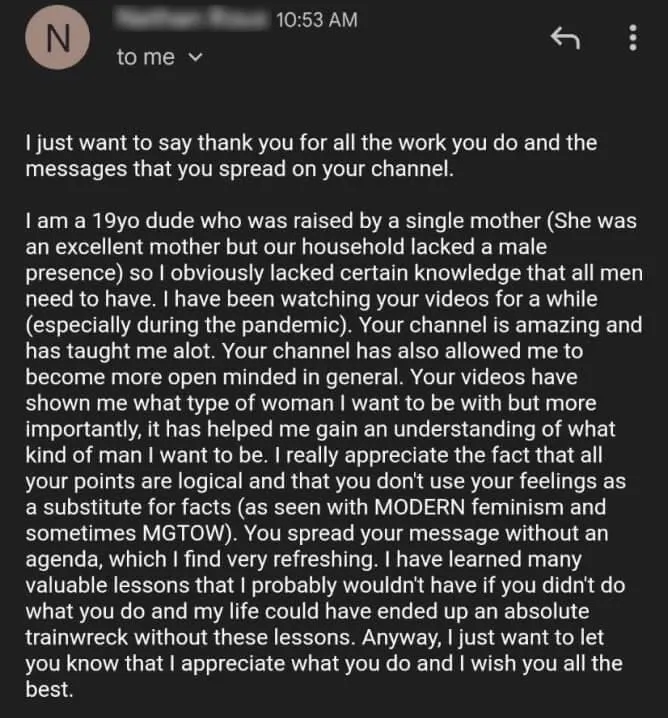Click 'agenda,' at the start of a line
Viewport: 668px width, 718px height.
(x=64, y=560)
